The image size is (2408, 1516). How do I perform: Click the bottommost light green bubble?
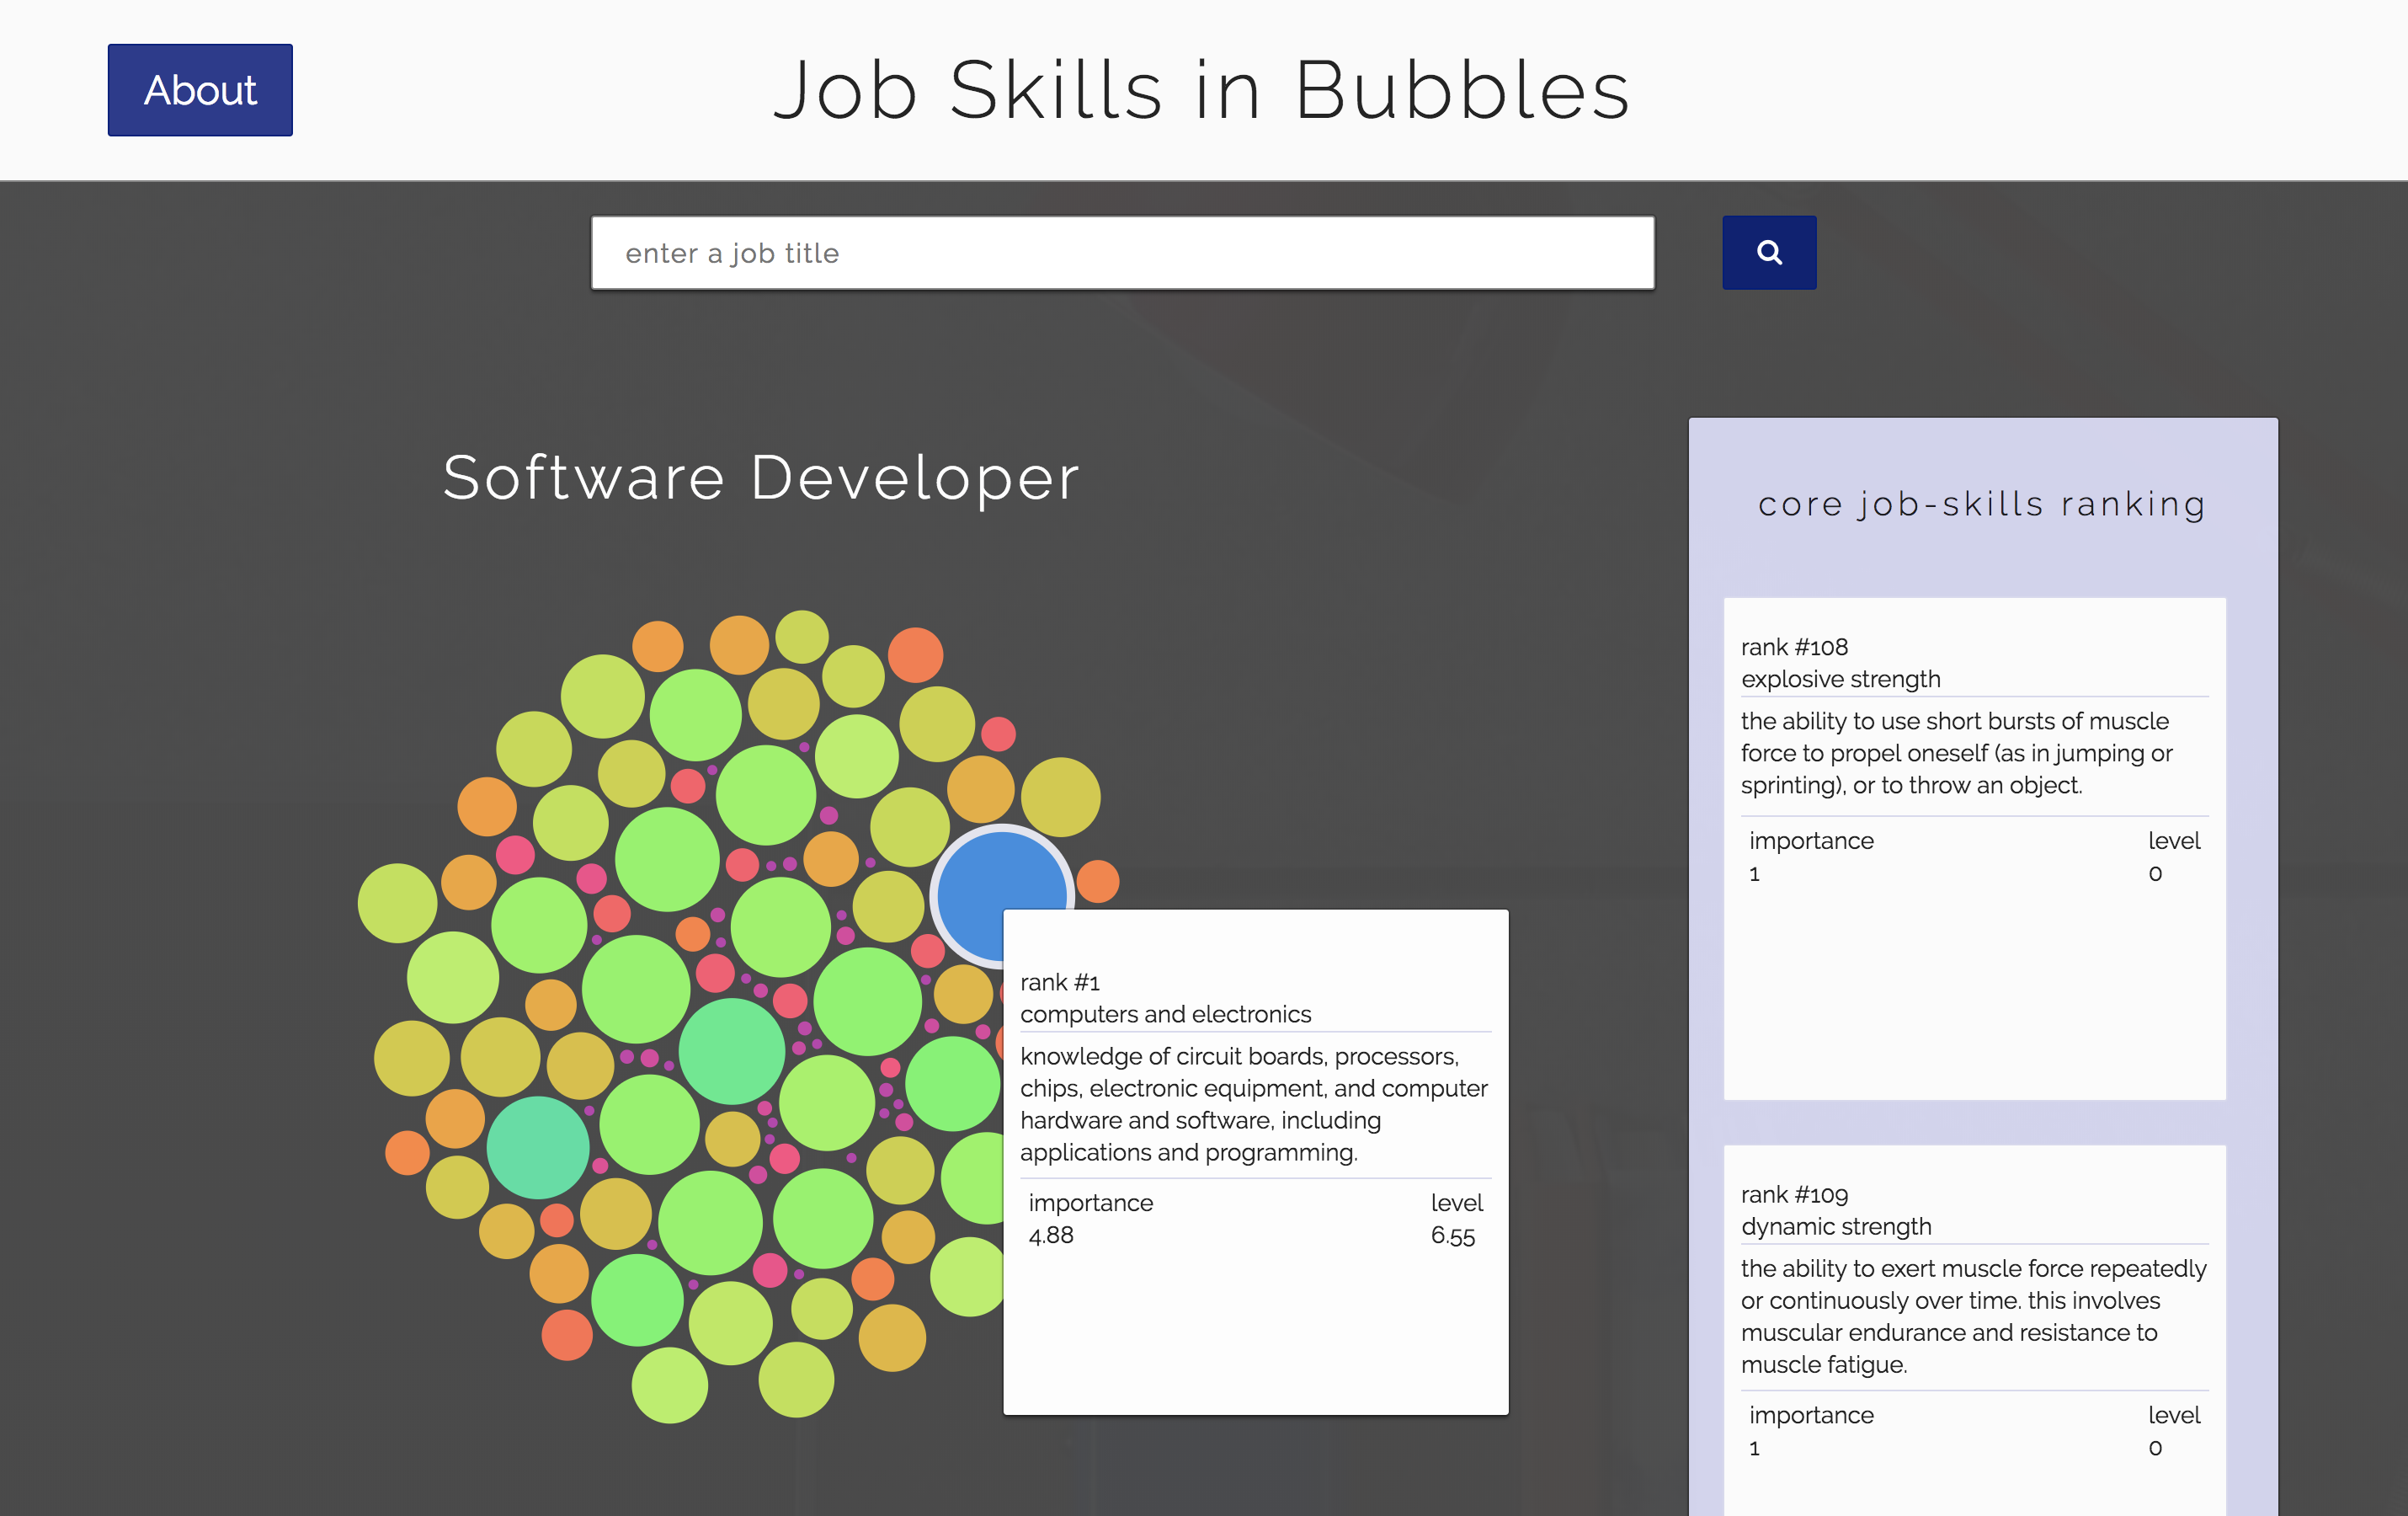(669, 1385)
